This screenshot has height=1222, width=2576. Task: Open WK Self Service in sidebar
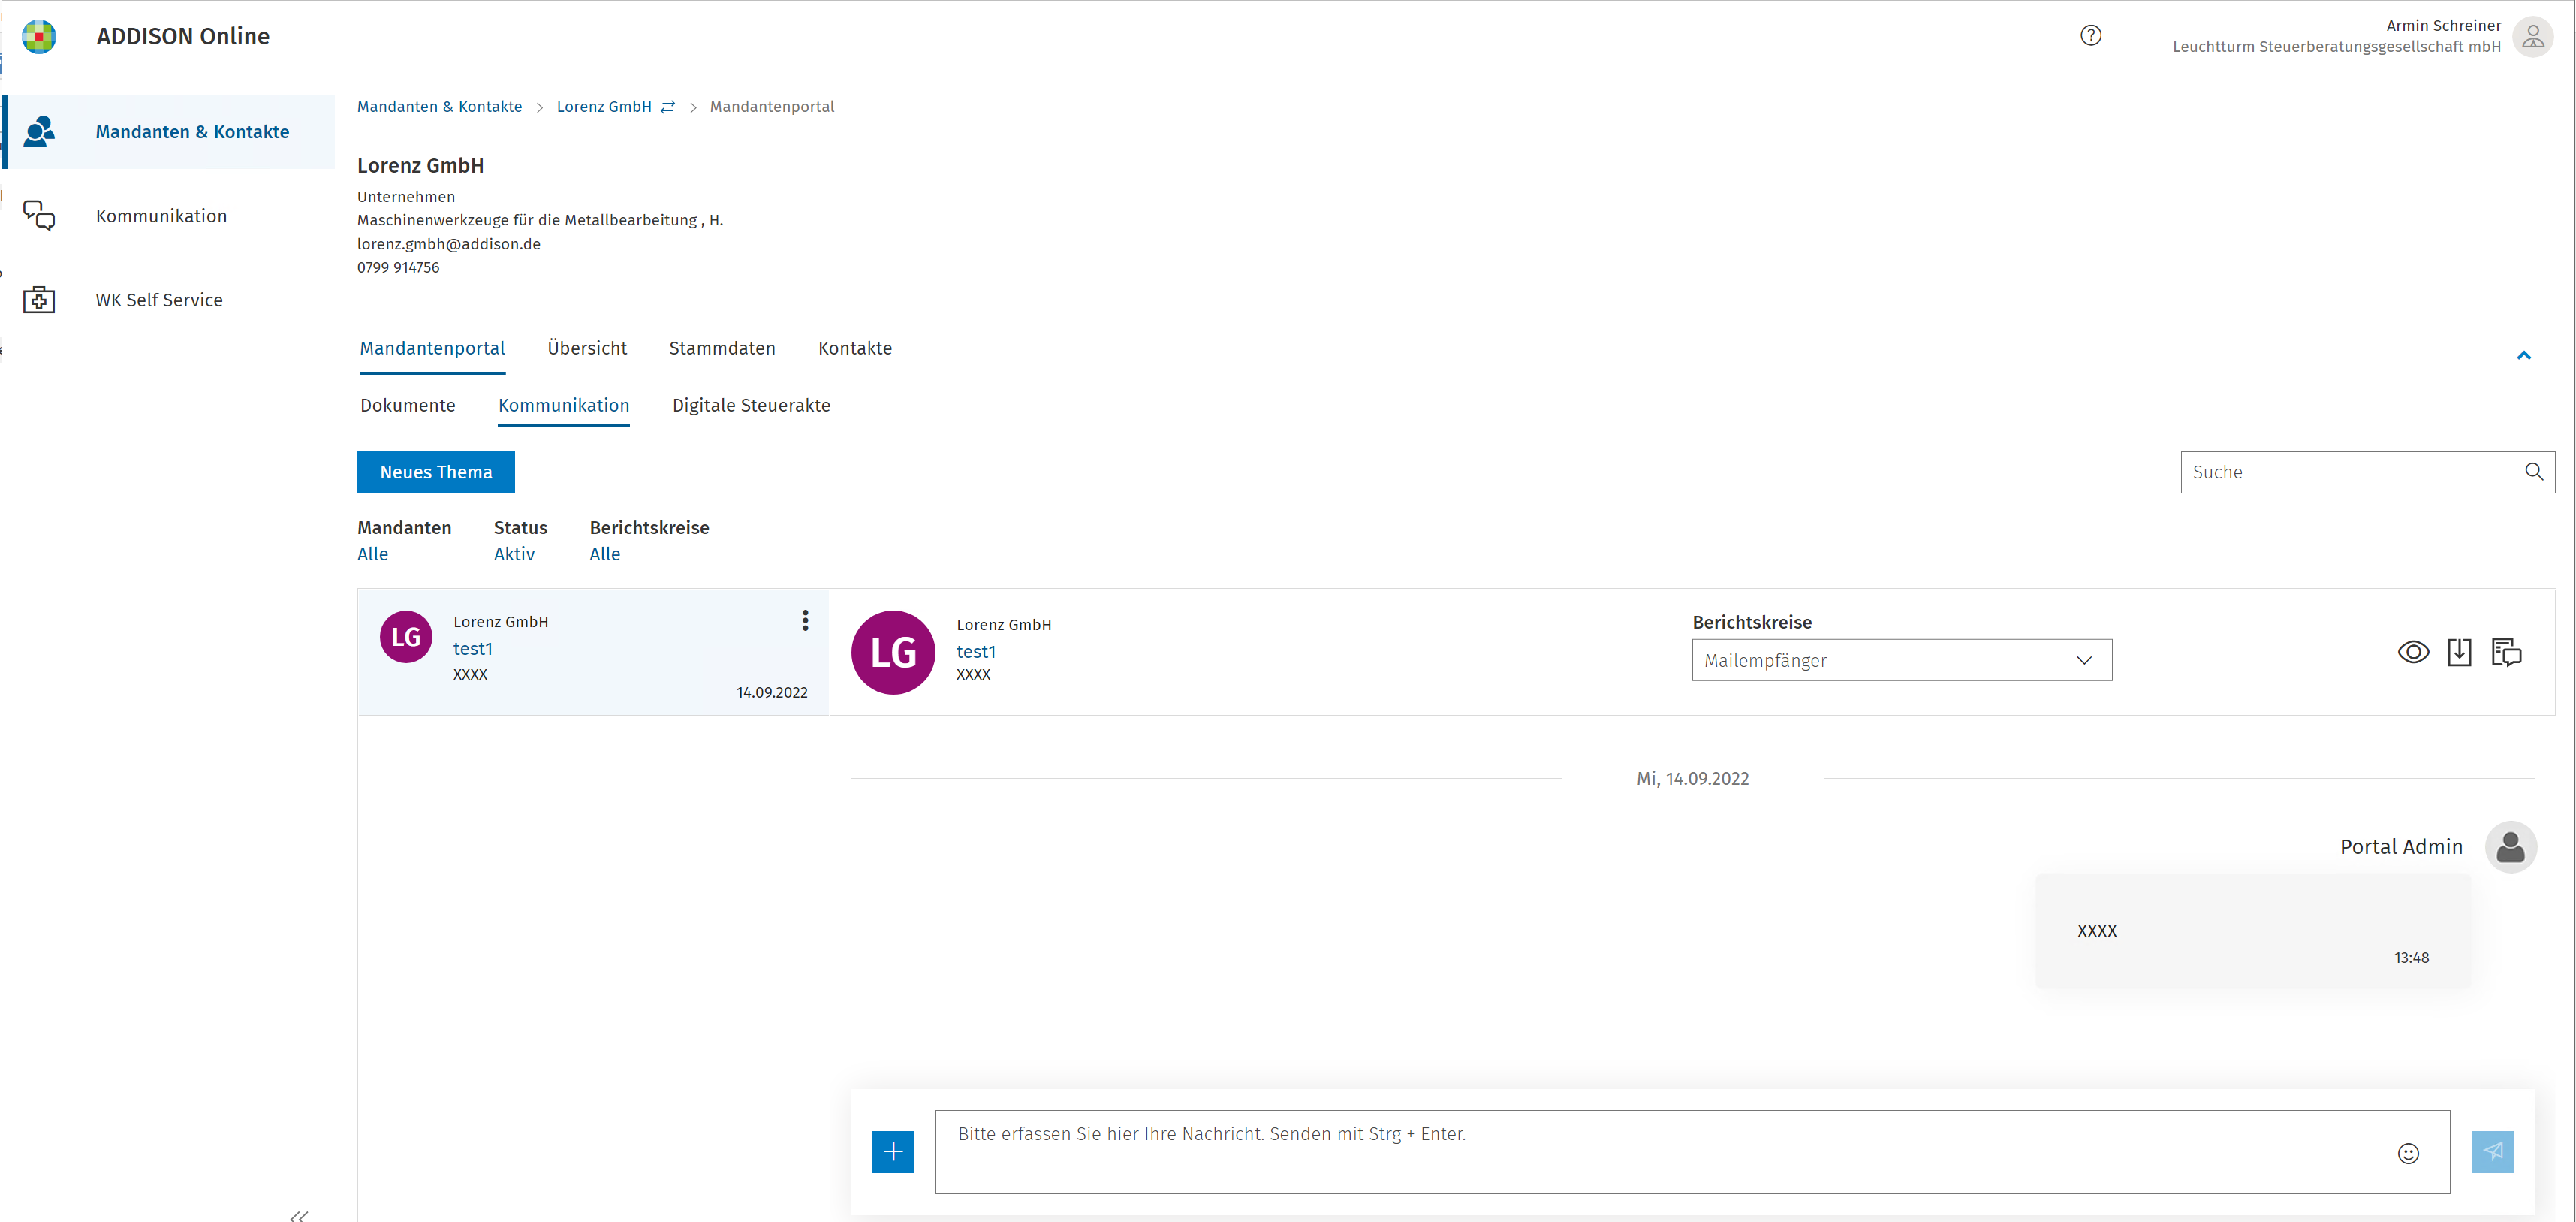159,300
